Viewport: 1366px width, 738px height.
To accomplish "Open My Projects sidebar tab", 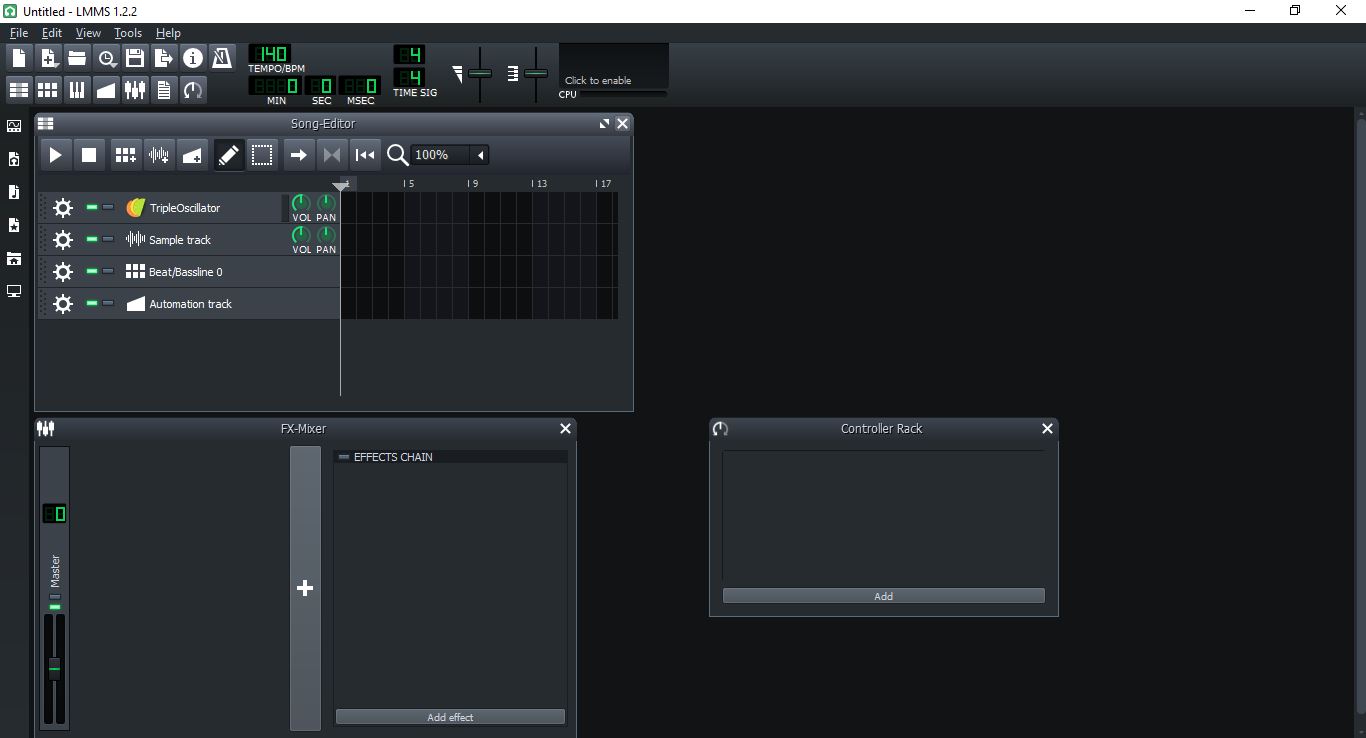I will 14,159.
